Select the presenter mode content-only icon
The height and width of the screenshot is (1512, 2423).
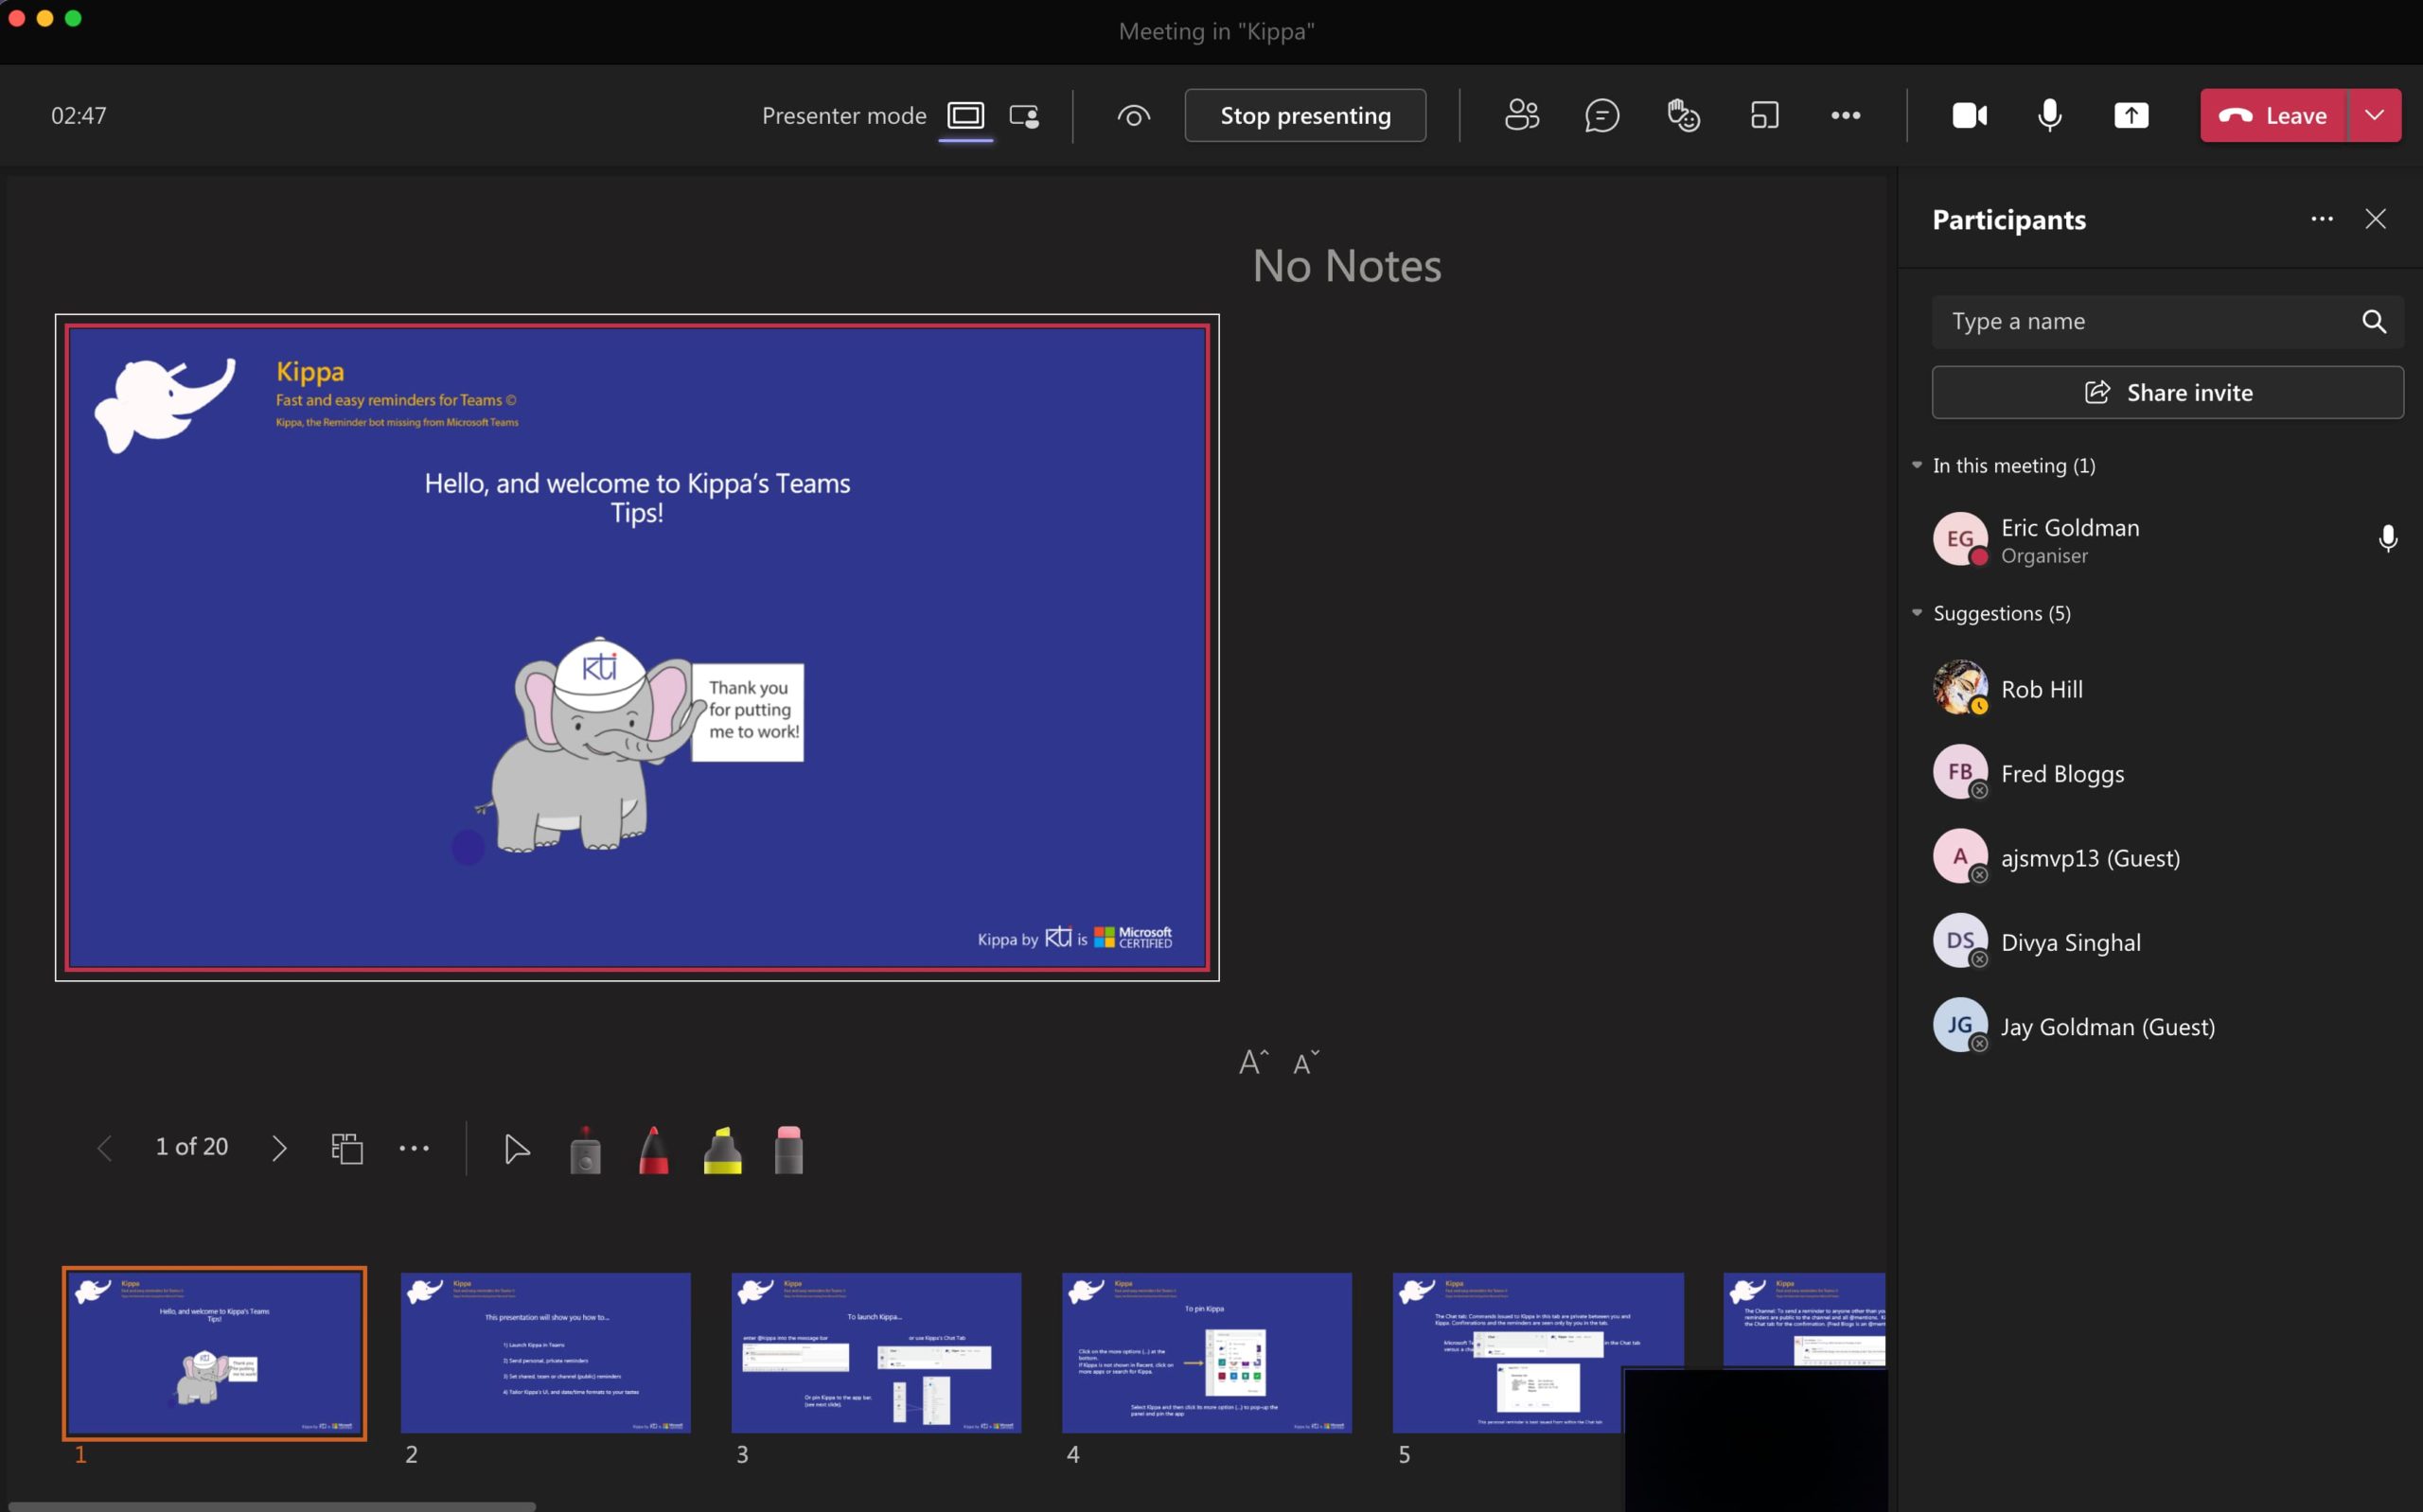[965, 116]
